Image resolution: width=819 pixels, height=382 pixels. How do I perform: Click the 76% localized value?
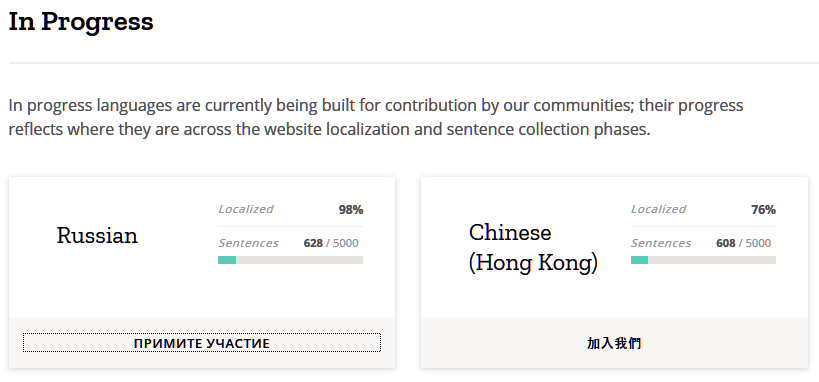click(763, 210)
